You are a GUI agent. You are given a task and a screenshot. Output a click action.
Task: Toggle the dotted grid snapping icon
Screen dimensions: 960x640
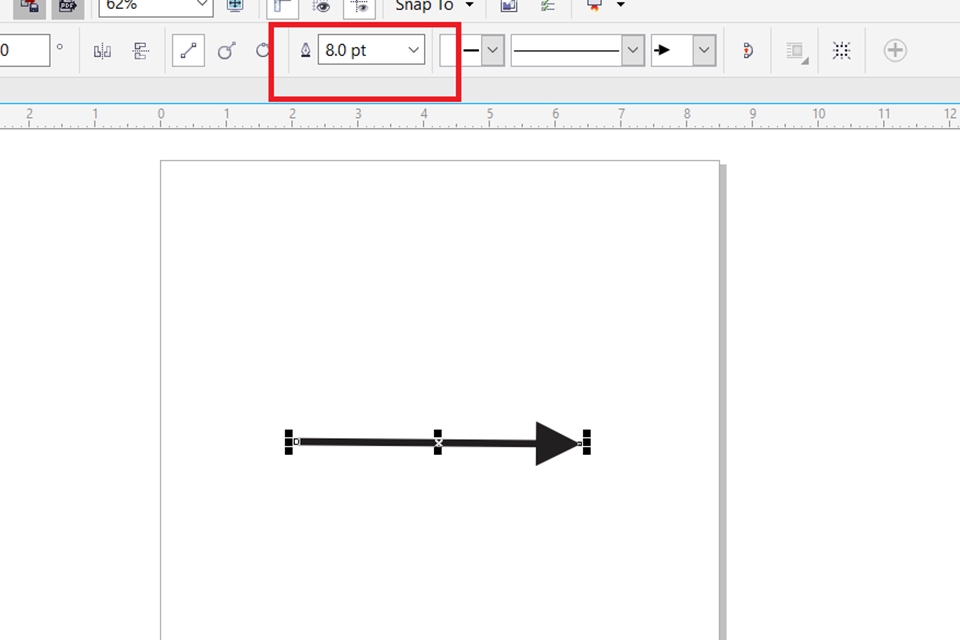tap(841, 50)
